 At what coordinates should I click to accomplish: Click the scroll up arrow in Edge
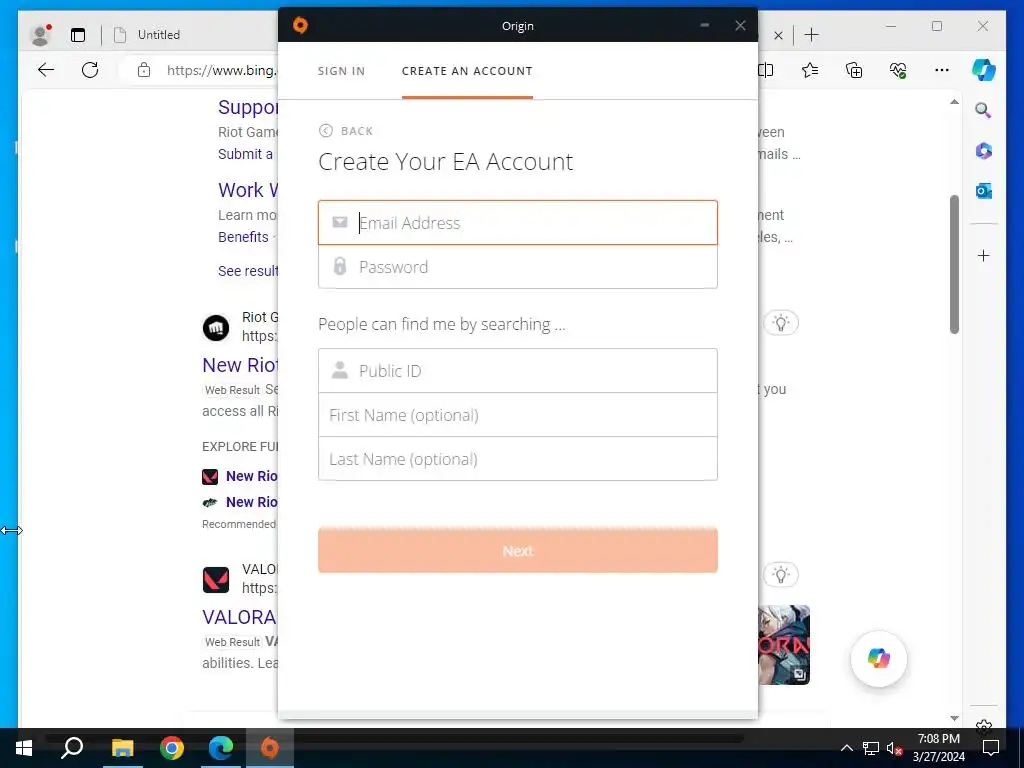[x=954, y=102]
